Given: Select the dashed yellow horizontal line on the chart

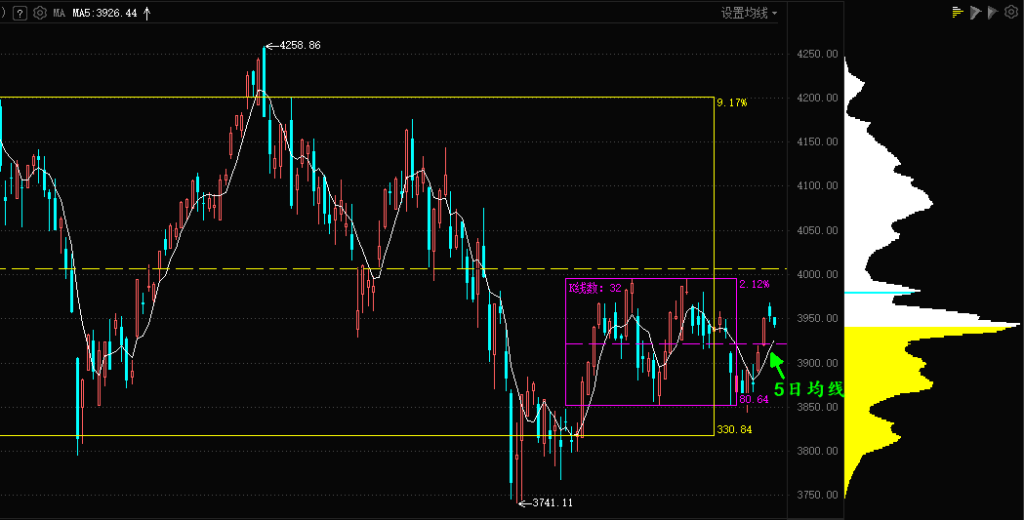Looking at the screenshot, I should click(393, 268).
